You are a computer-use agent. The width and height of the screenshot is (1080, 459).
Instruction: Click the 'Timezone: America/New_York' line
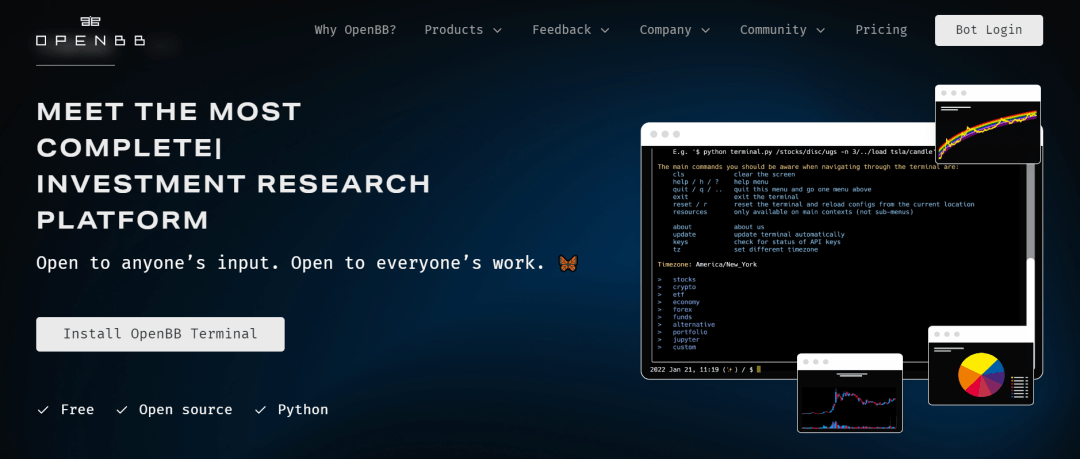(707, 264)
